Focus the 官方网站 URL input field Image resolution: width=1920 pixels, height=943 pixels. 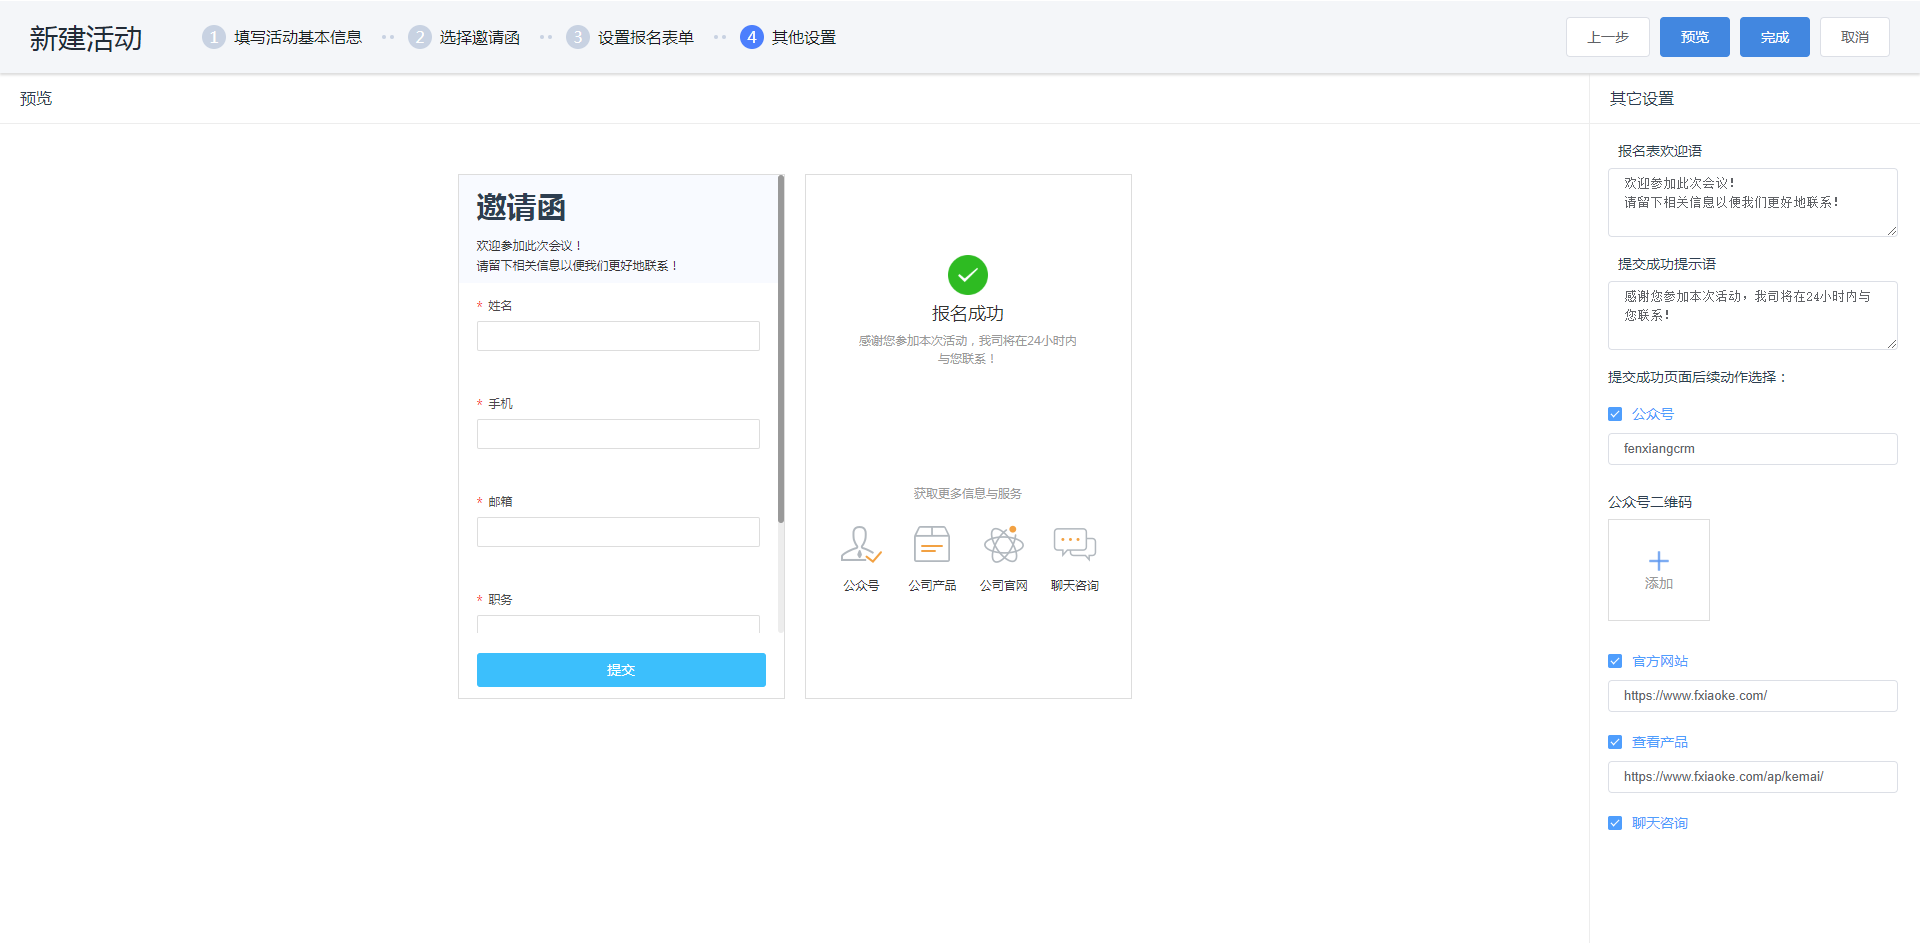[1752, 696]
